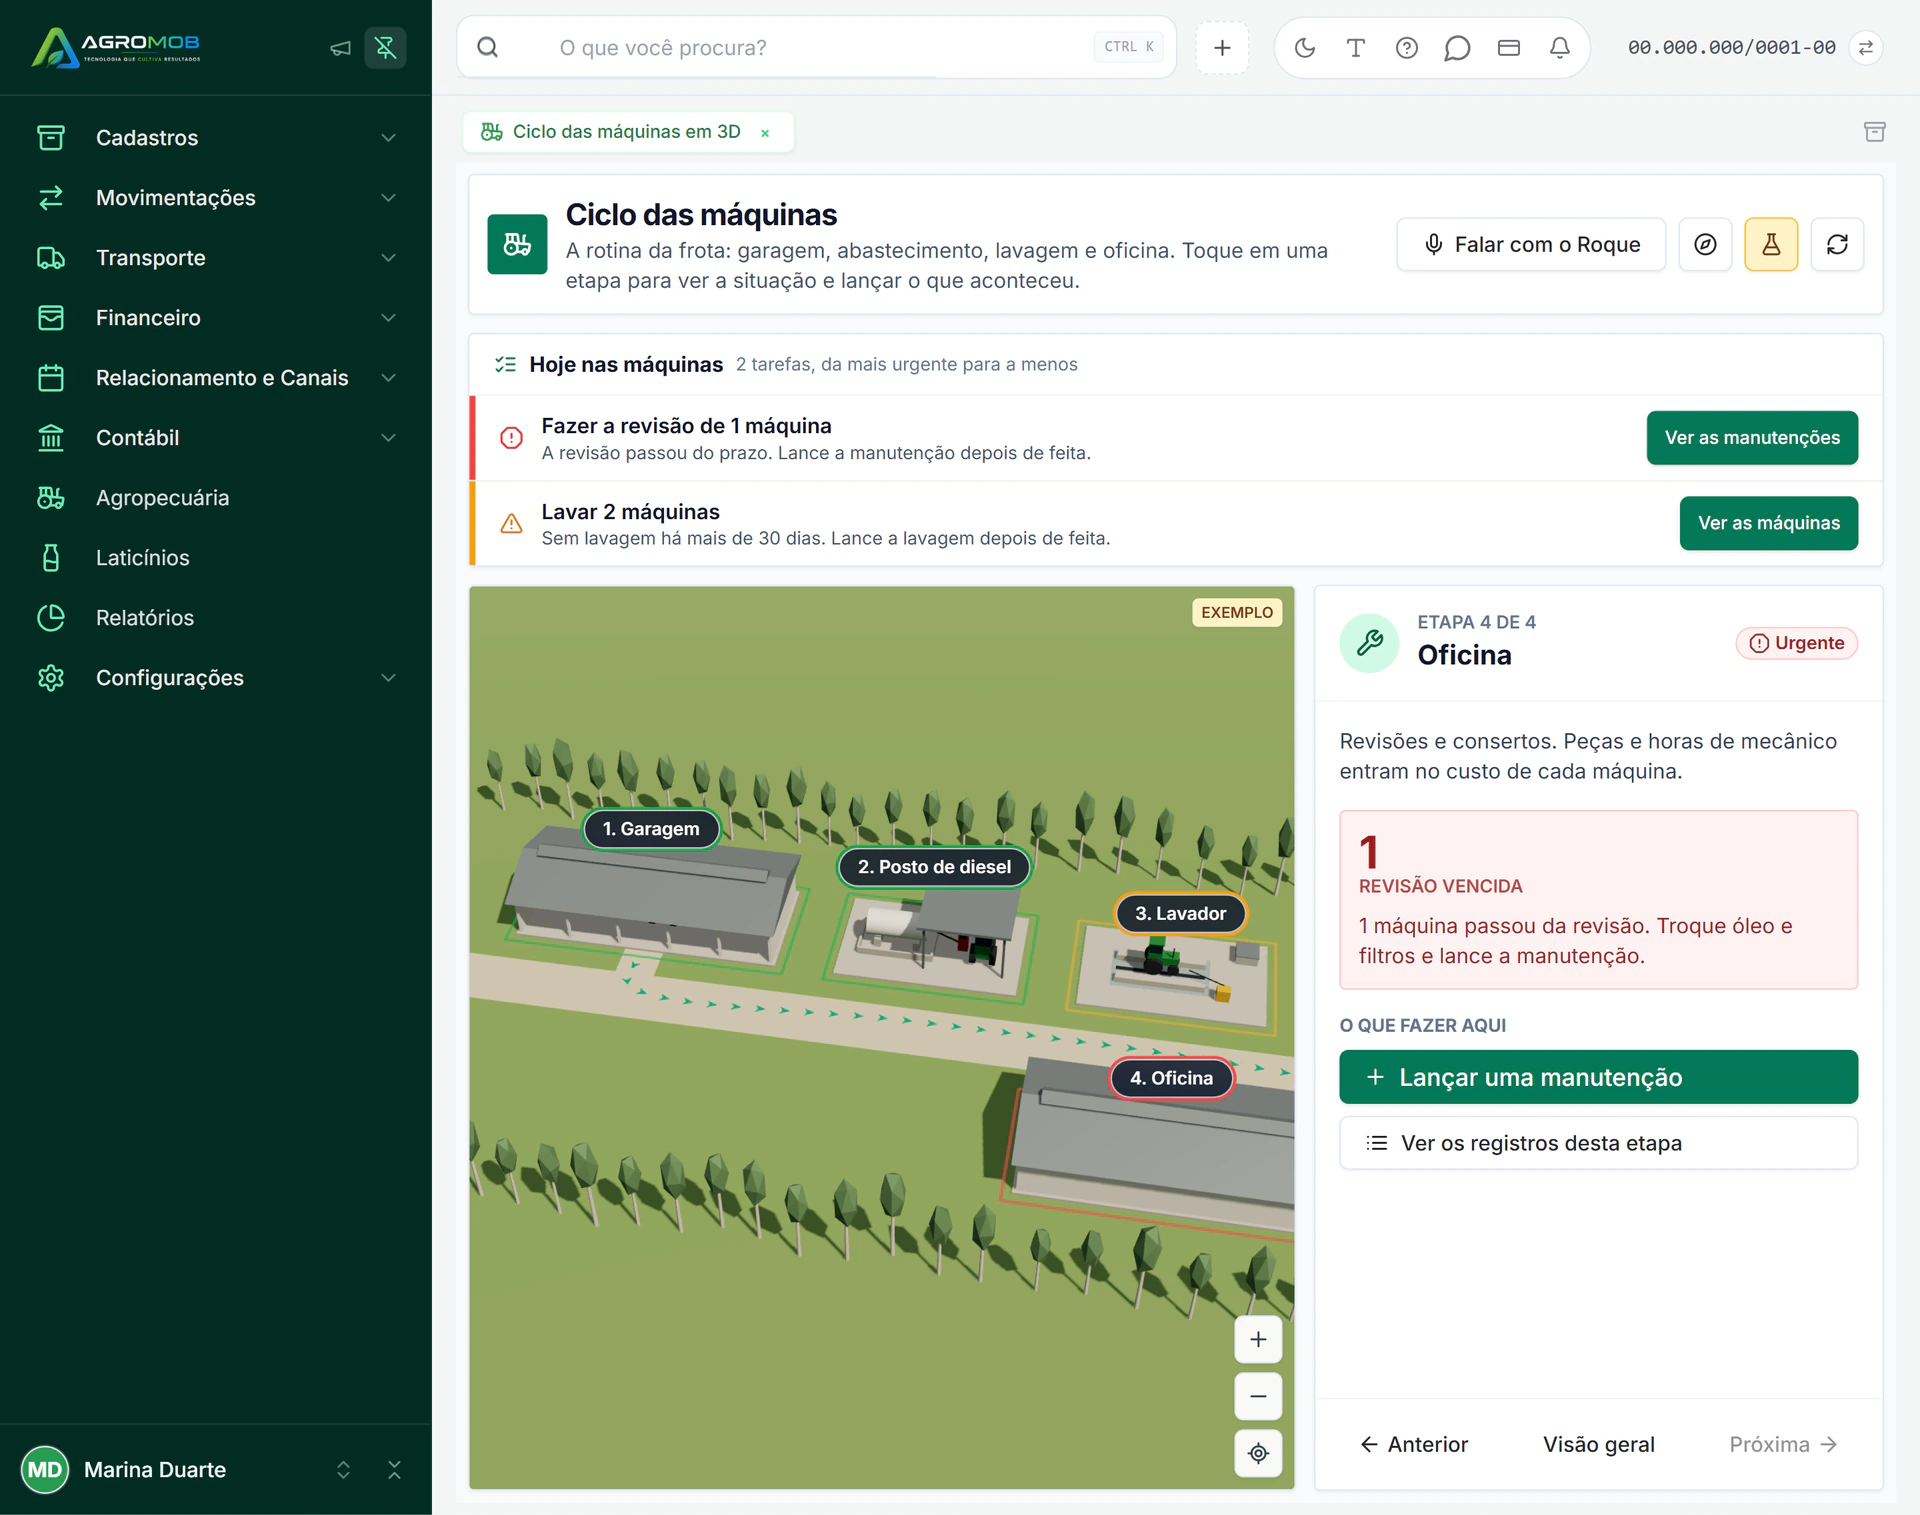Viewport: 1920px width, 1515px height.
Task: Open the Agropecuária menu item
Action: click(x=216, y=497)
